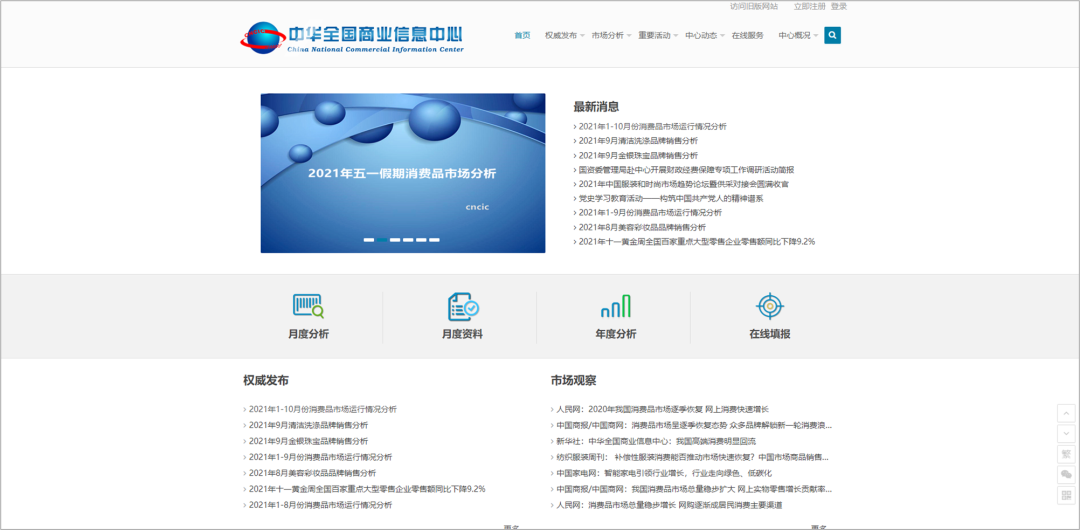Image resolution: width=1080 pixels, height=530 pixels.
Task: Open the 访问旧版网站 link
Action: pos(753,6)
